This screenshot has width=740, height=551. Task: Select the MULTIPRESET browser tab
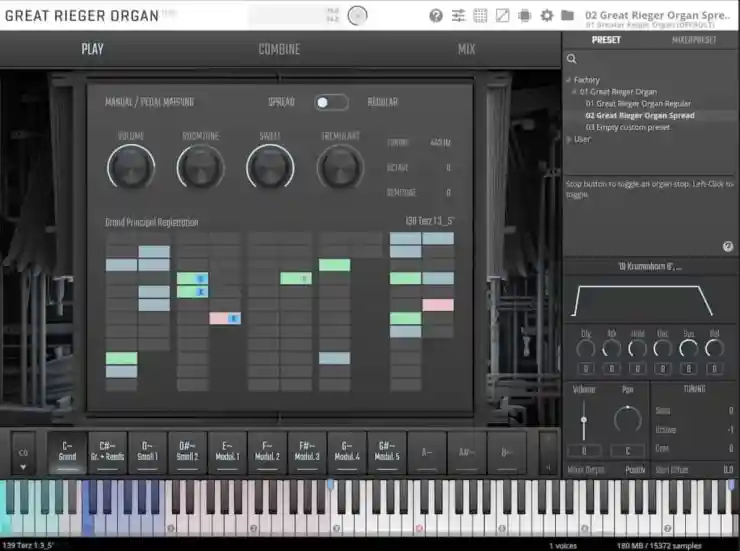coord(694,40)
